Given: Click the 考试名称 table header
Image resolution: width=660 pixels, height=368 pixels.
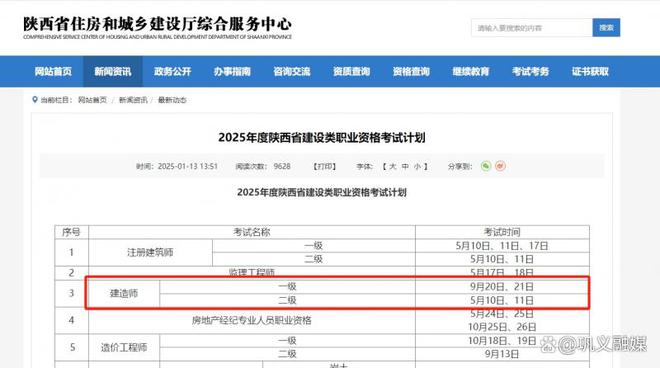Looking at the screenshot, I should click(x=252, y=232).
